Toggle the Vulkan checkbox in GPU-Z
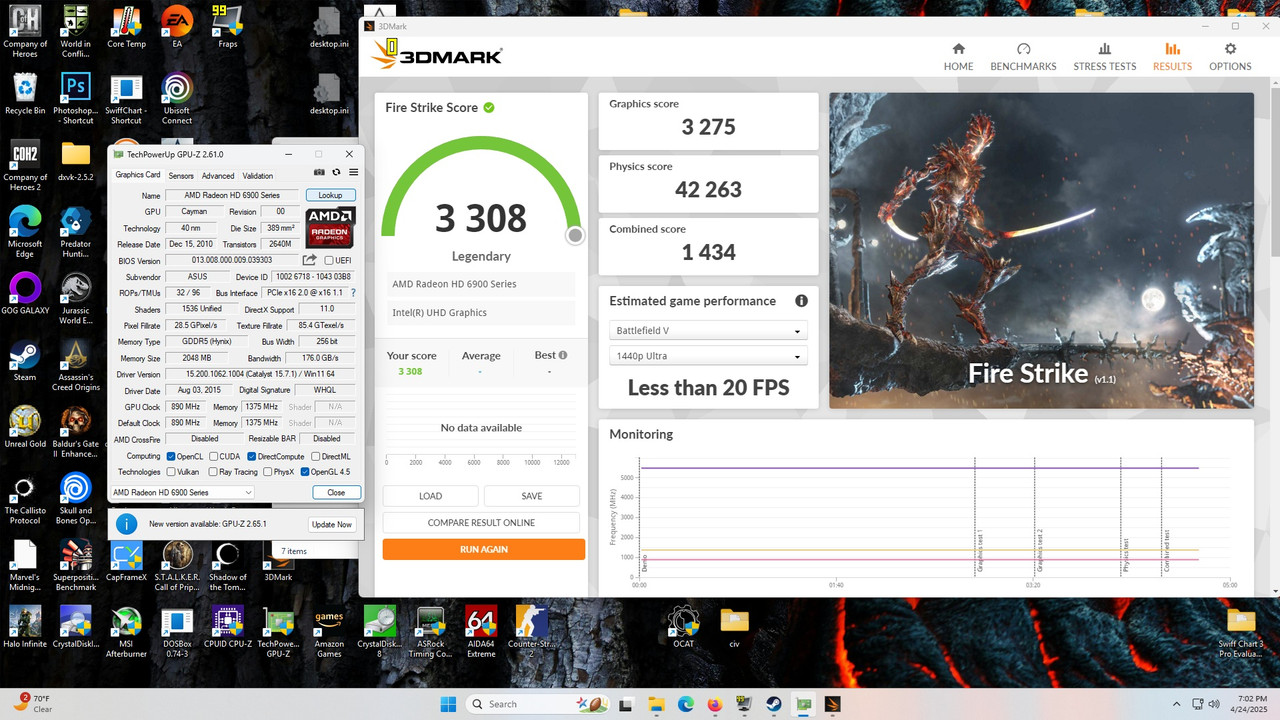Image resolution: width=1280 pixels, height=720 pixels. 169,472
